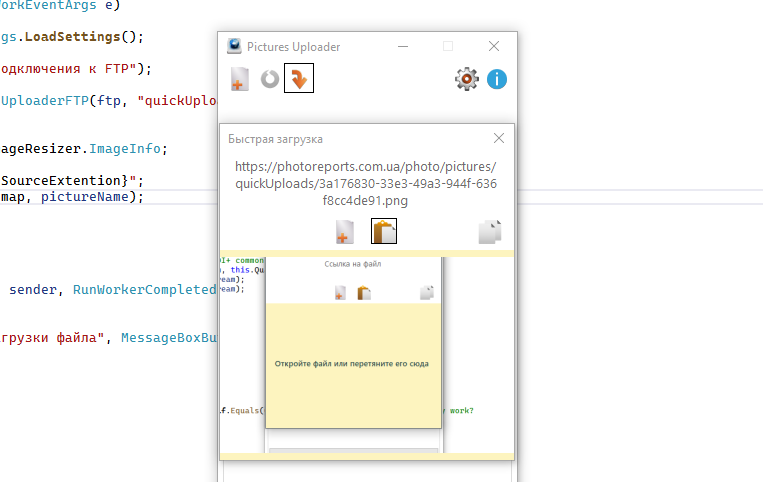Viewport: 763px width, 482px height.
Task: Click the copy link icon beside the preview
Action: coord(489,232)
